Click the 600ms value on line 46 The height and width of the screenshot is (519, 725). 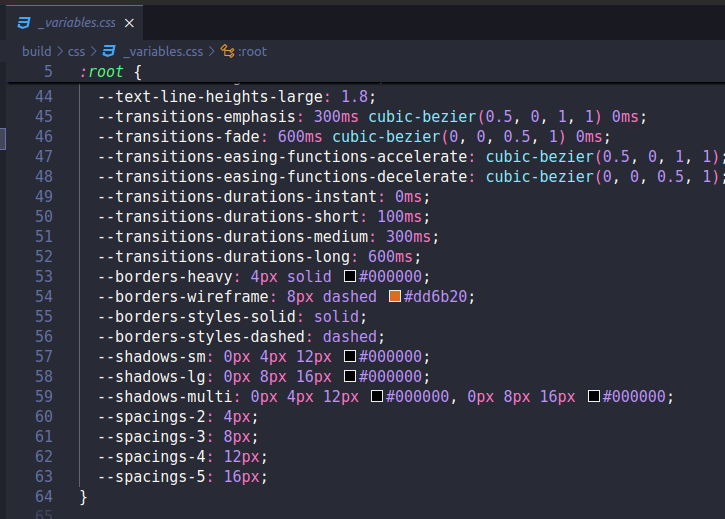300,137
